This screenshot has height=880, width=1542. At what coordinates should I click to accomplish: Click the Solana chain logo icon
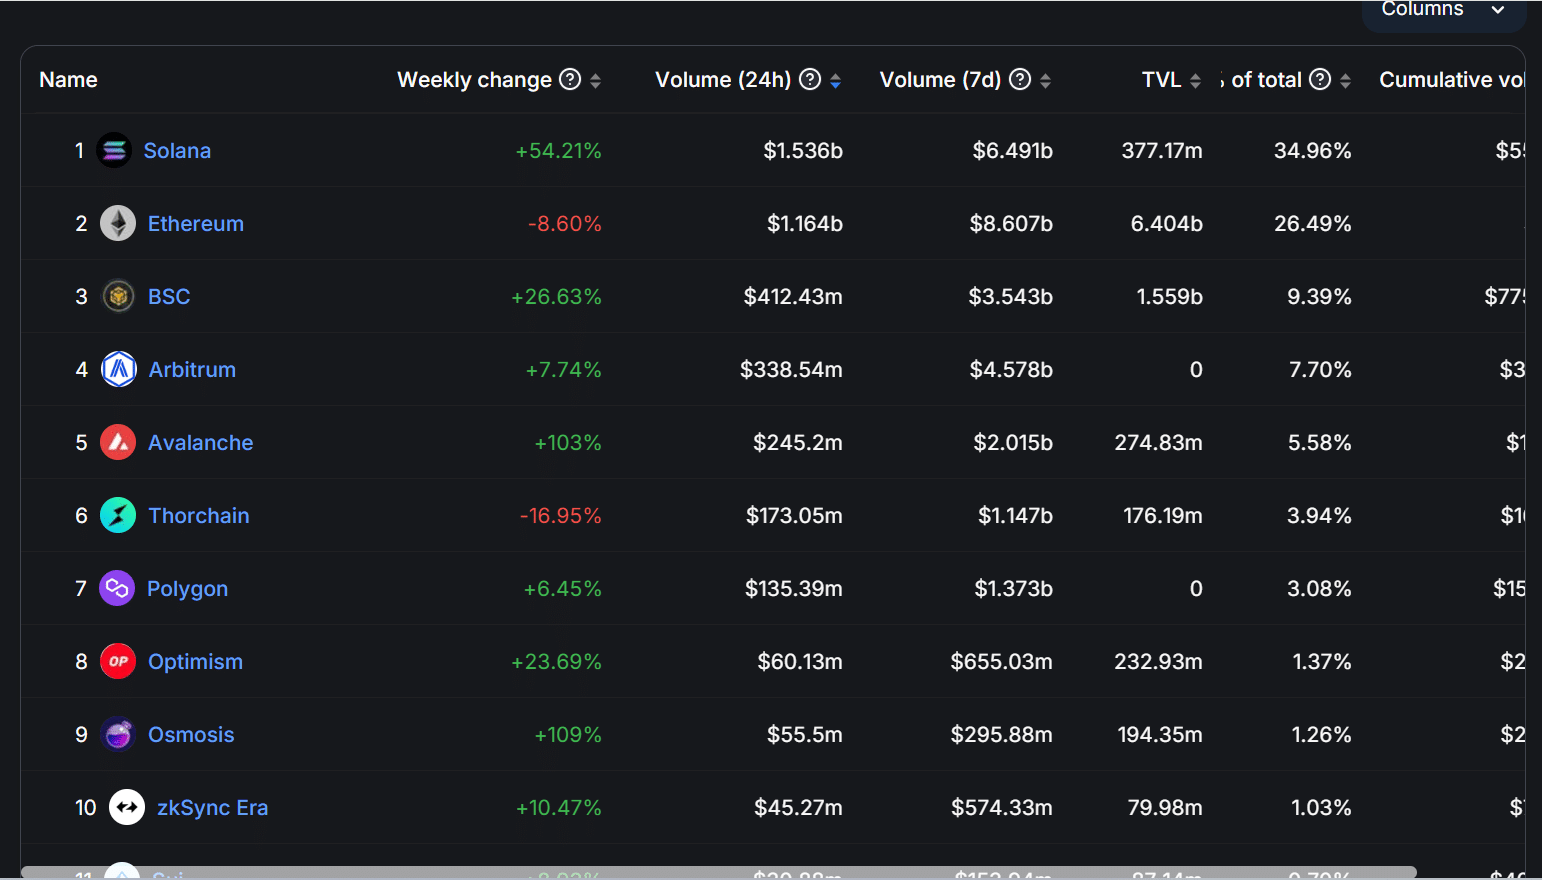pyautogui.click(x=114, y=150)
